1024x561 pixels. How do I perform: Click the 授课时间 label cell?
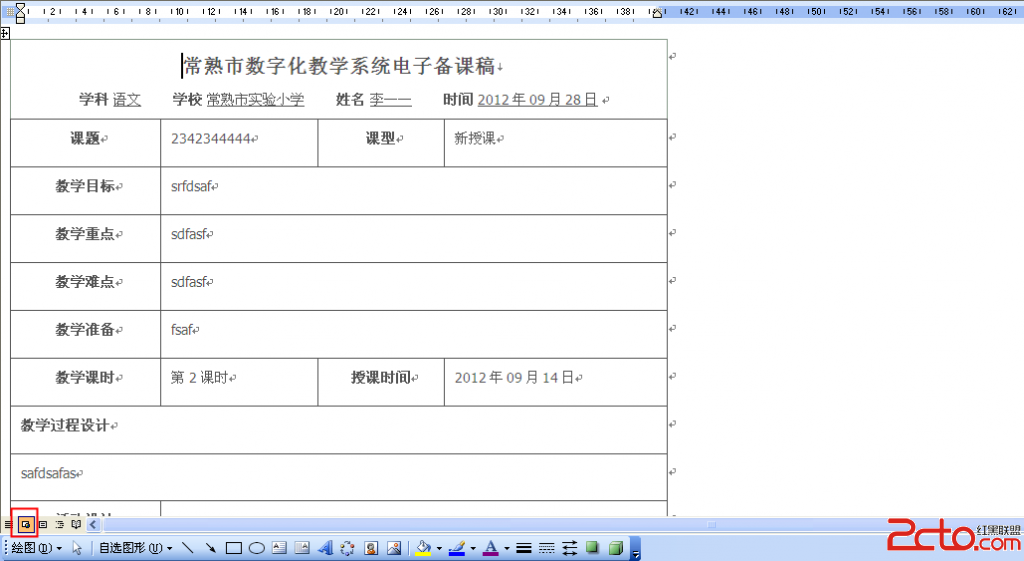coord(381,382)
